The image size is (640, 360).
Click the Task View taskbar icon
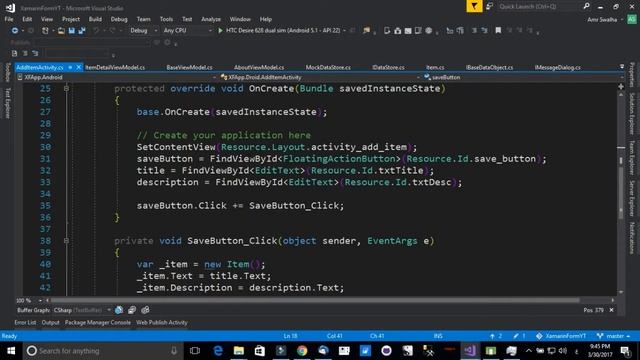[195, 351]
